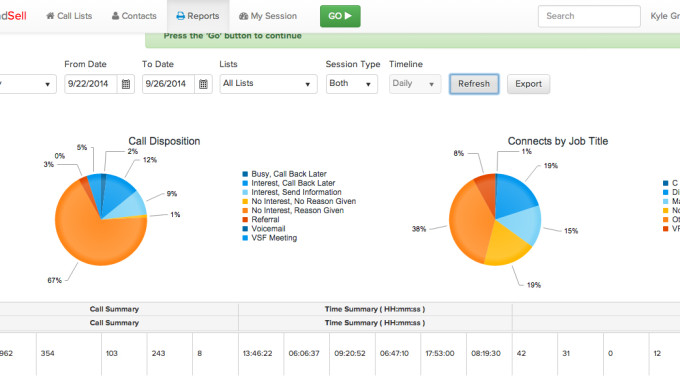Click the Referral legend swatch

(245, 219)
